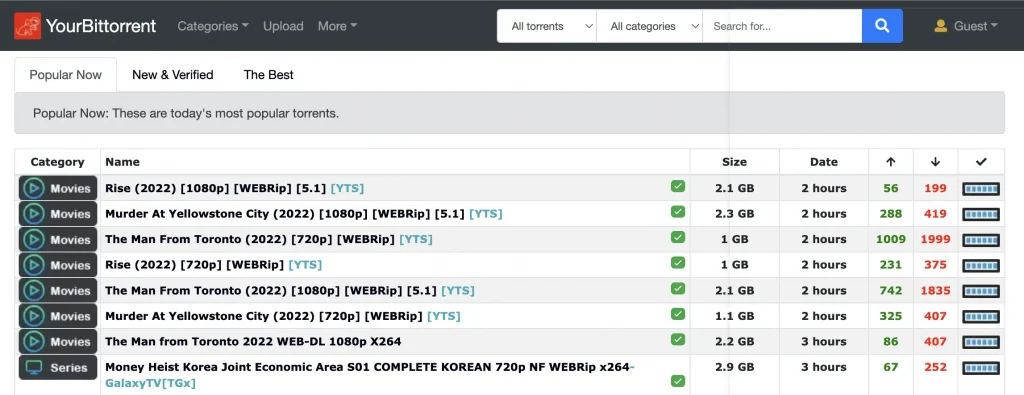Select the Popular Now tab

tap(65, 74)
